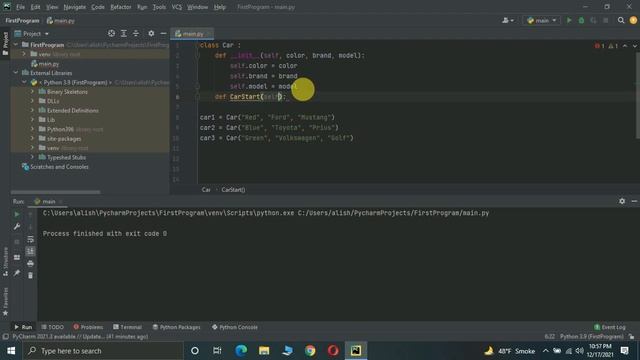Open the Favorites side tool window
Screen dimensions: 640x360
pyautogui.click(x=5, y=301)
